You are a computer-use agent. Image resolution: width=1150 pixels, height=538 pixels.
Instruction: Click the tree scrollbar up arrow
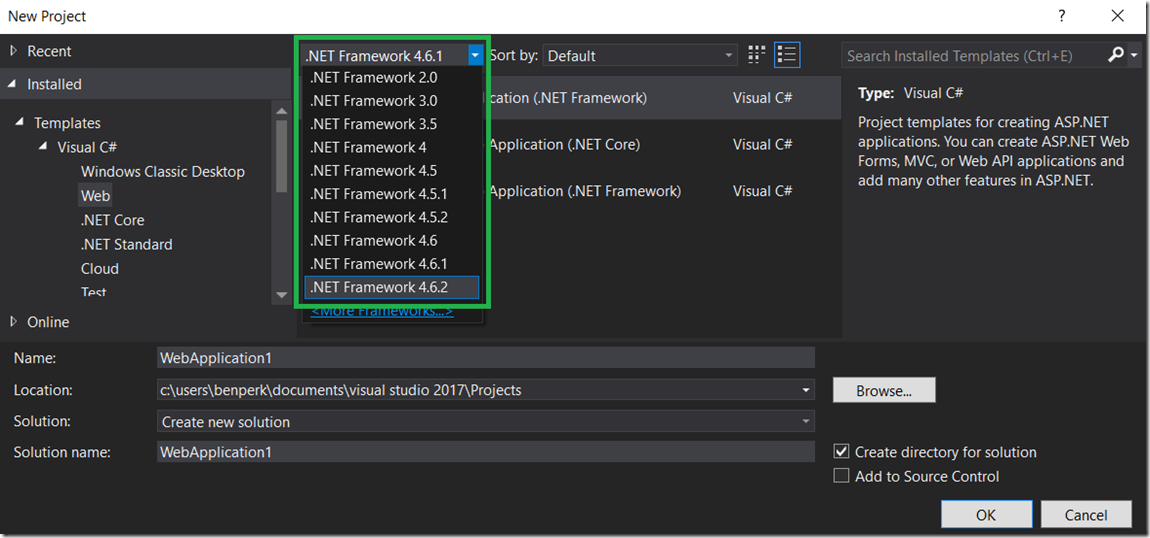(282, 111)
